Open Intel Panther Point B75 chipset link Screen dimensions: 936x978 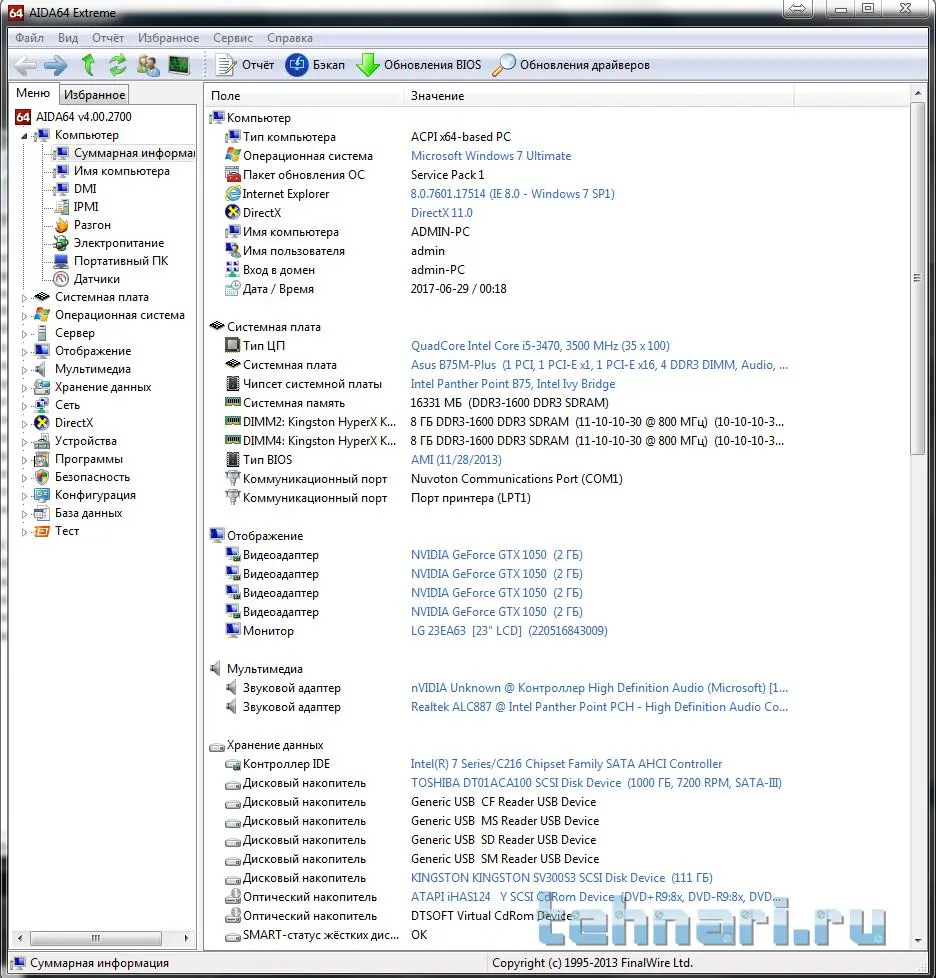tap(513, 384)
